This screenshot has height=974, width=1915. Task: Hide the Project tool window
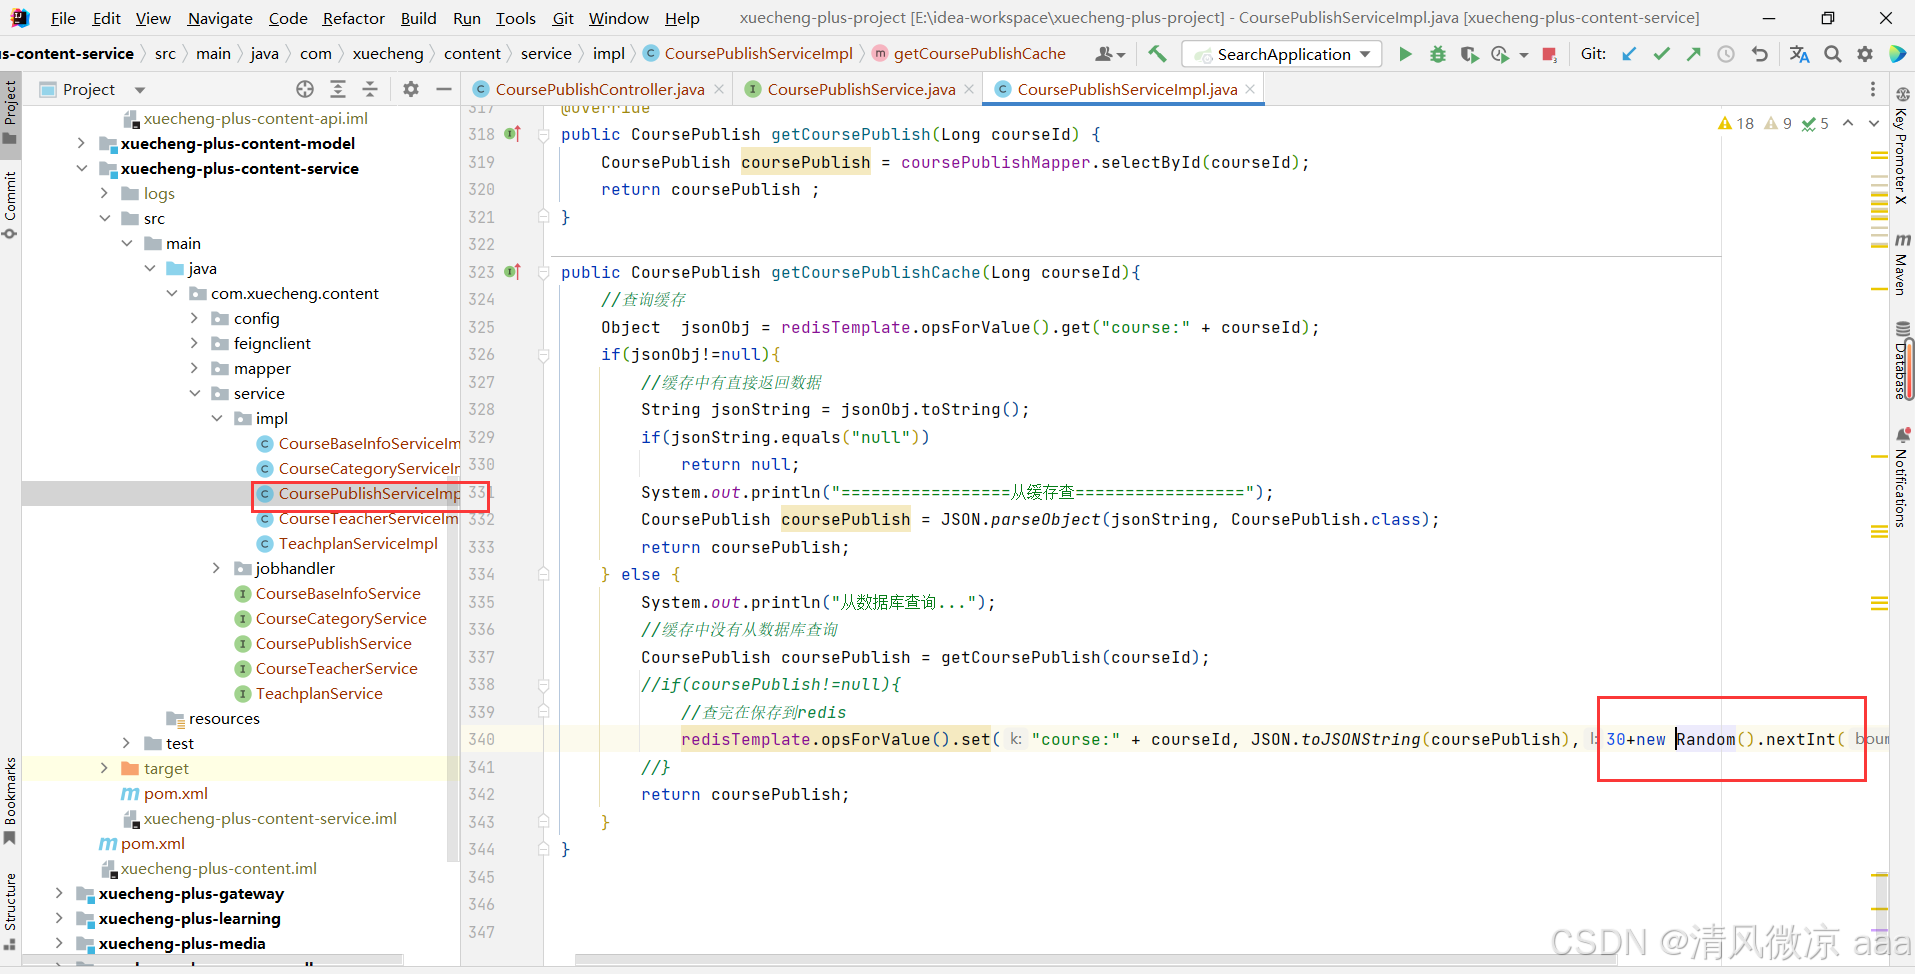click(x=444, y=89)
